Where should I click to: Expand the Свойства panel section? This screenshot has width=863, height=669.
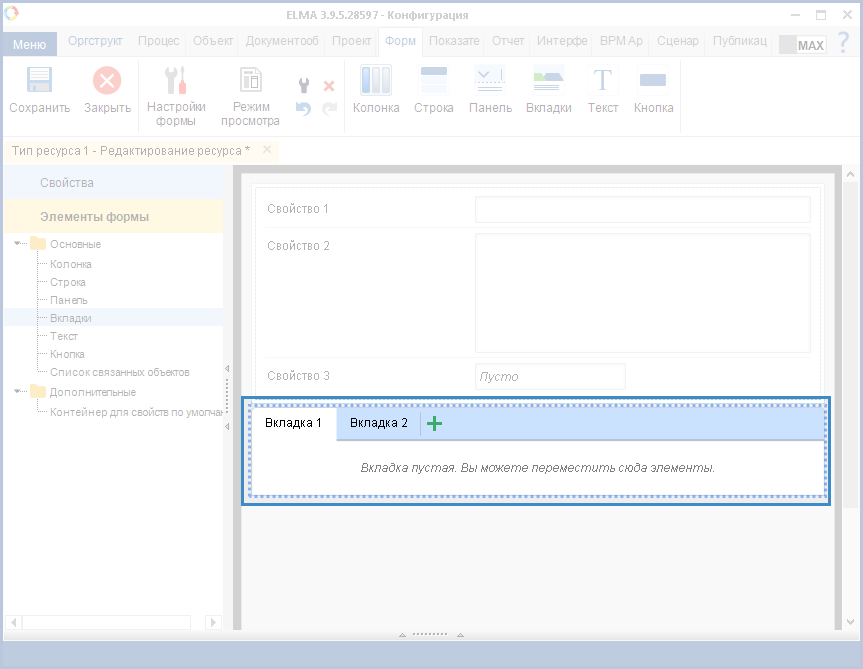point(67,183)
